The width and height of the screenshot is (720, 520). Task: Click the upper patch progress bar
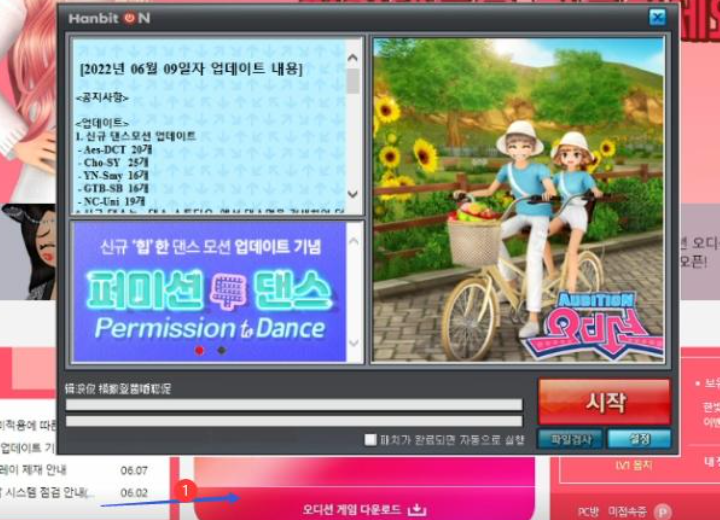coord(294,405)
